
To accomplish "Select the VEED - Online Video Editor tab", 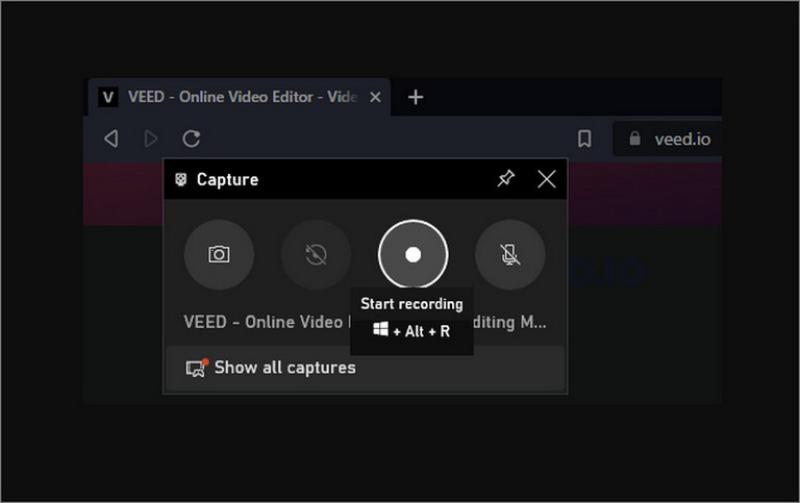I will (x=242, y=97).
